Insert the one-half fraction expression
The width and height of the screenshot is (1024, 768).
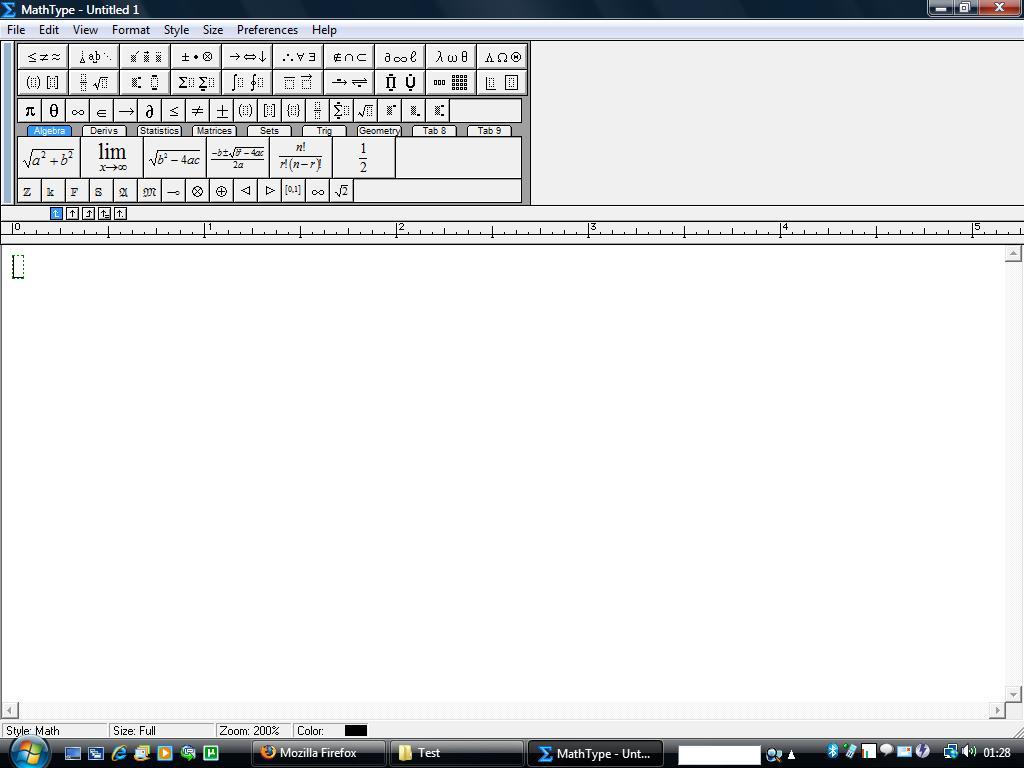click(x=364, y=157)
